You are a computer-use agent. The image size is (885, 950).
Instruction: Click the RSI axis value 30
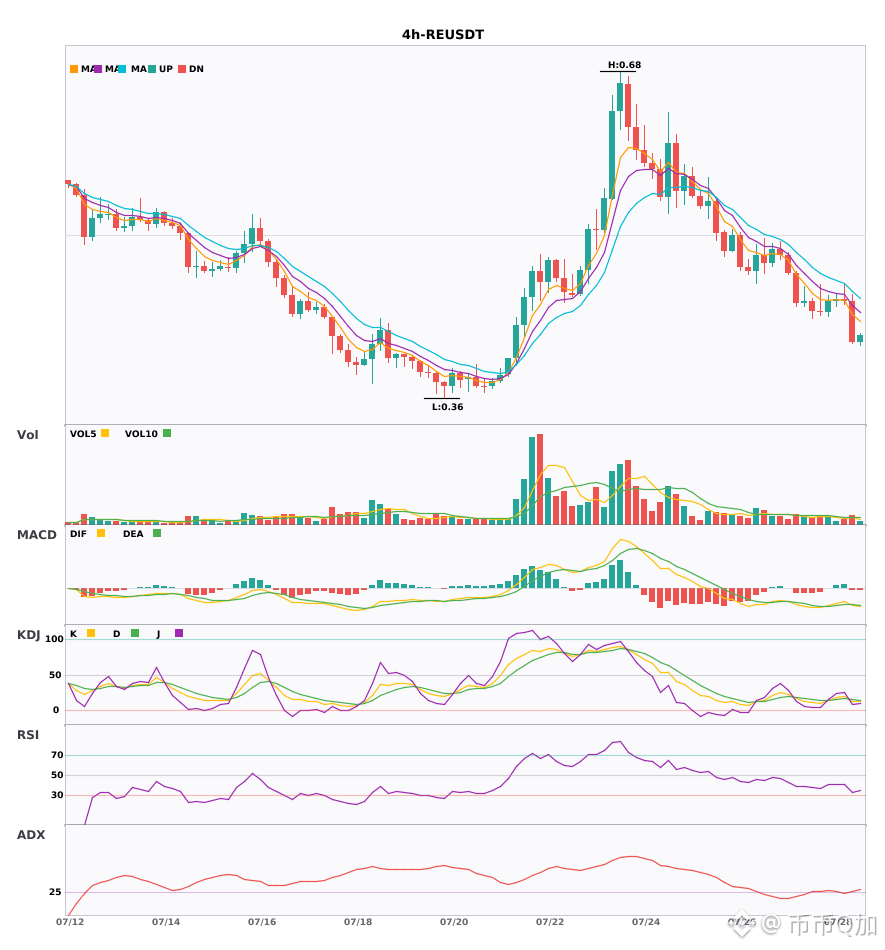[x=57, y=795]
